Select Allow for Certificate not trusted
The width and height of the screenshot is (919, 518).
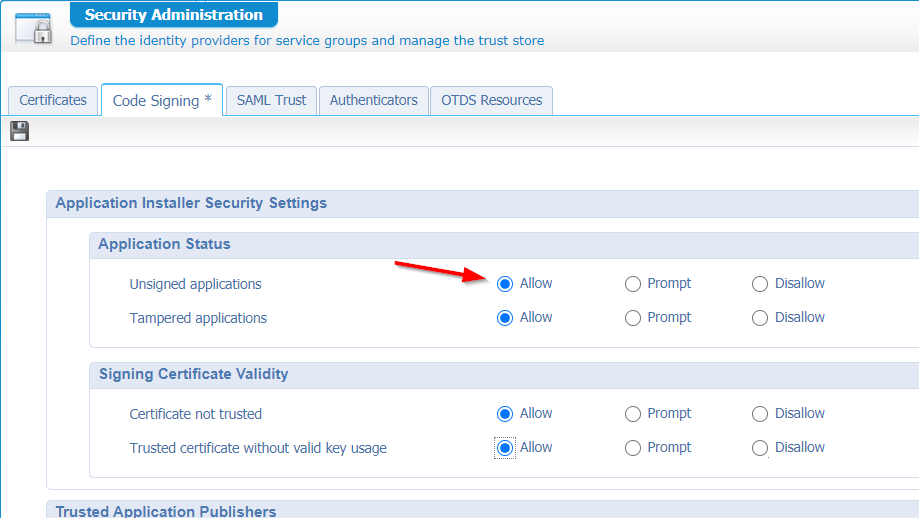(505, 414)
